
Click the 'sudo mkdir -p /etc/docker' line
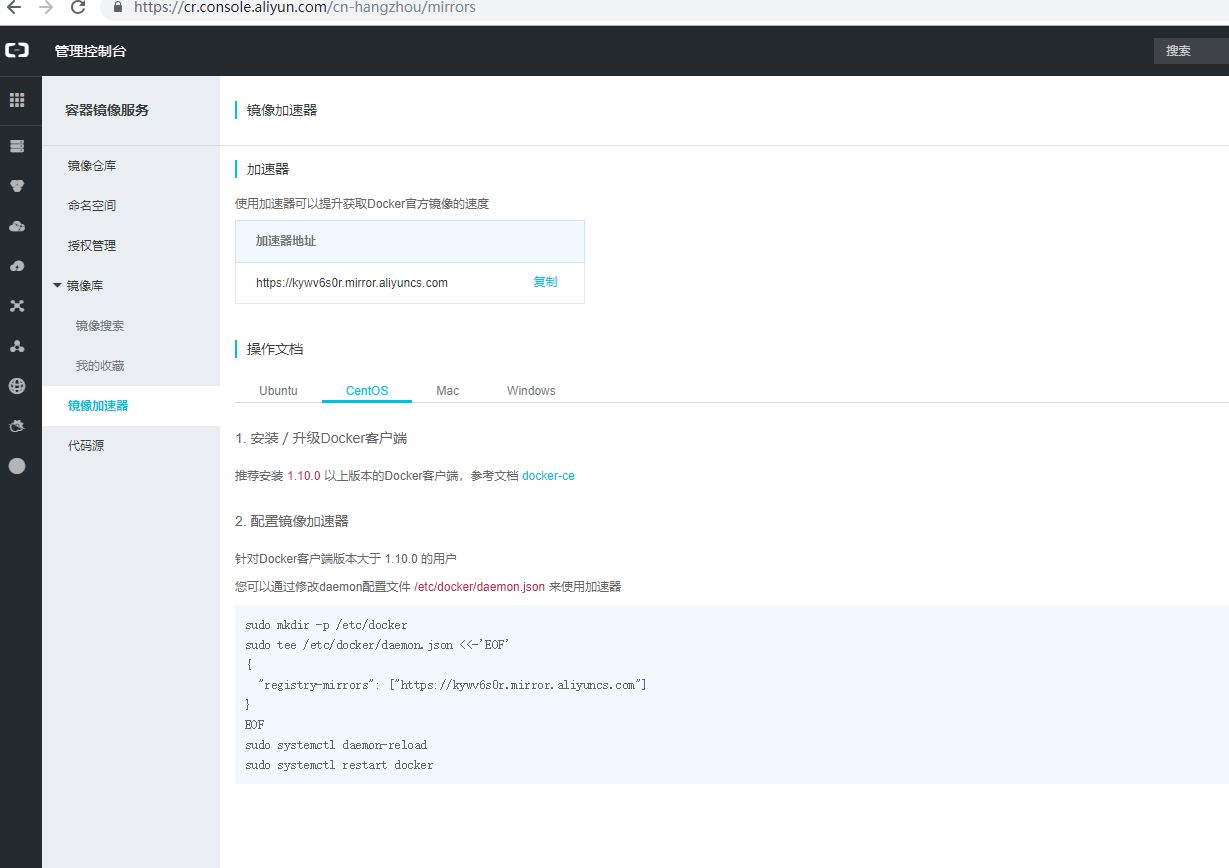coord(326,625)
